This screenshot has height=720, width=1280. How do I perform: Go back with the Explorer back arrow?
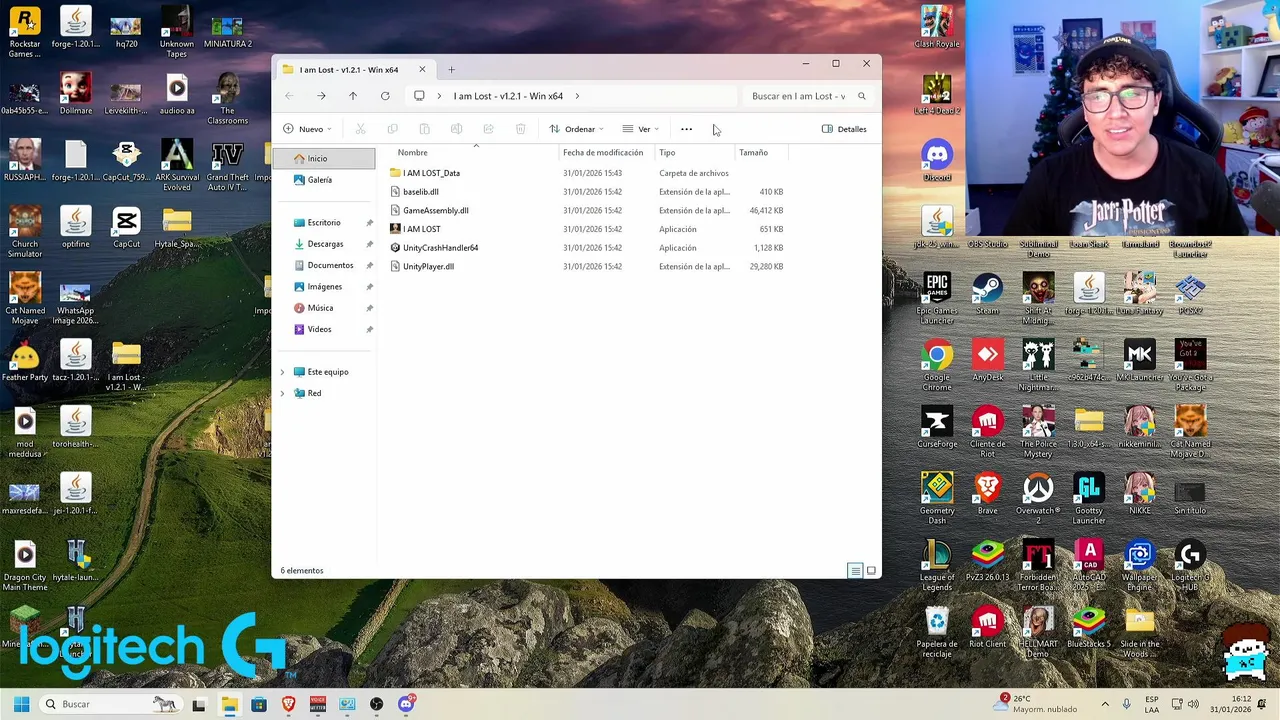pyautogui.click(x=289, y=96)
